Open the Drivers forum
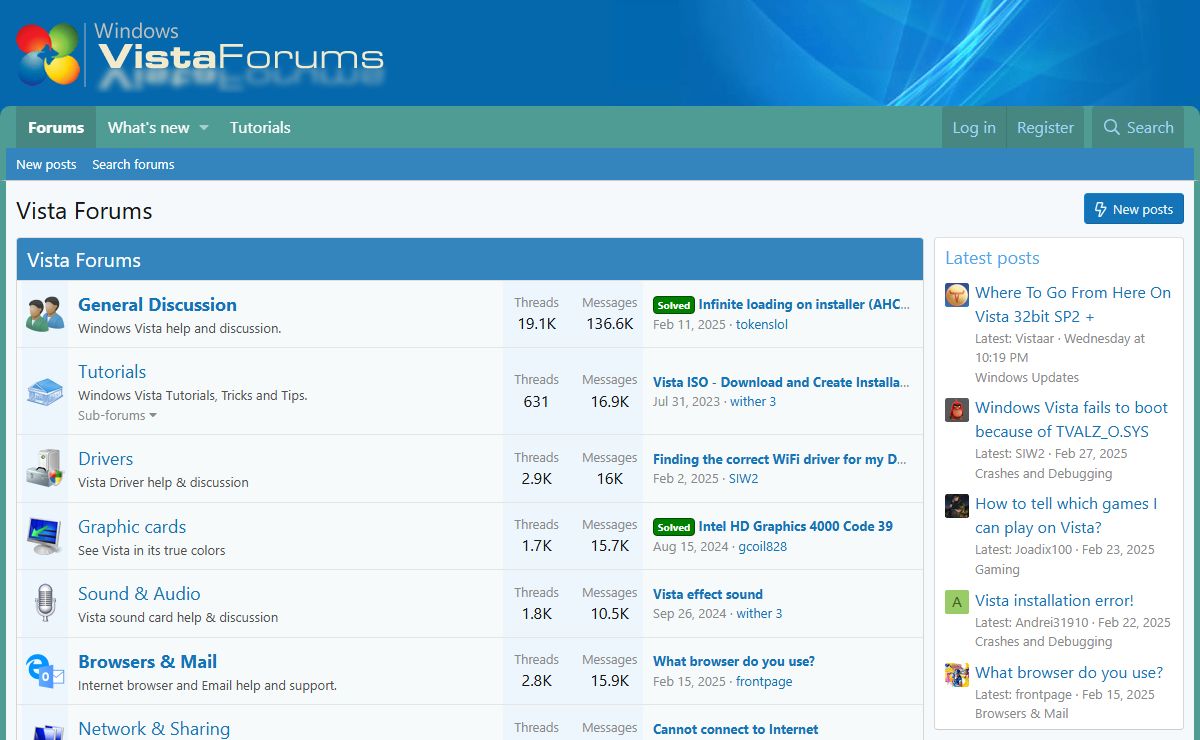Image resolution: width=1200 pixels, height=740 pixels. (105, 459)
